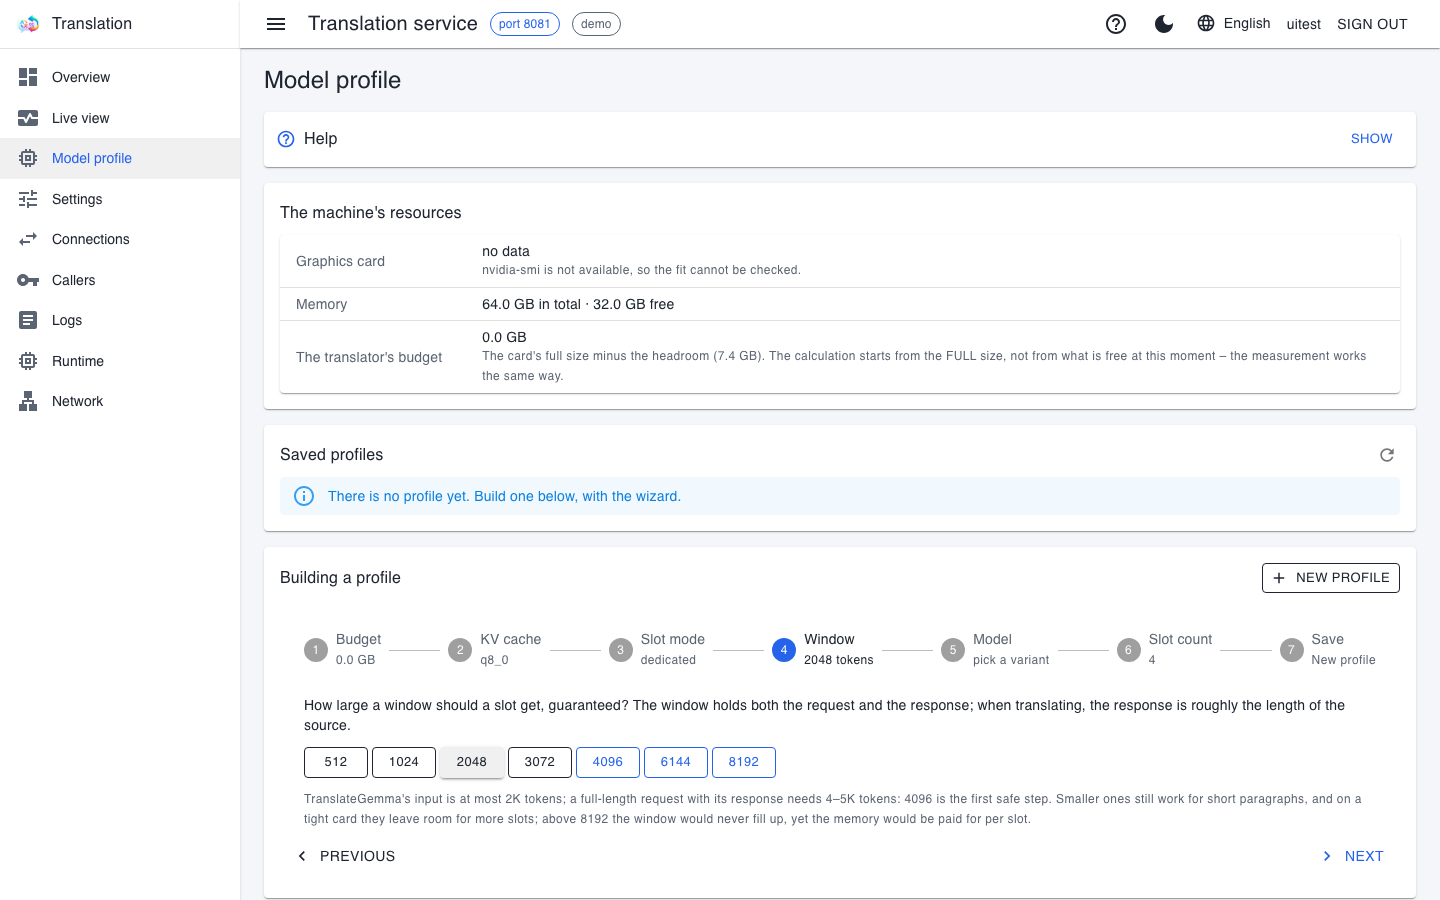This screenshot has height=900, width=1440.
Task: Create a new profile
Action: 1331,578
